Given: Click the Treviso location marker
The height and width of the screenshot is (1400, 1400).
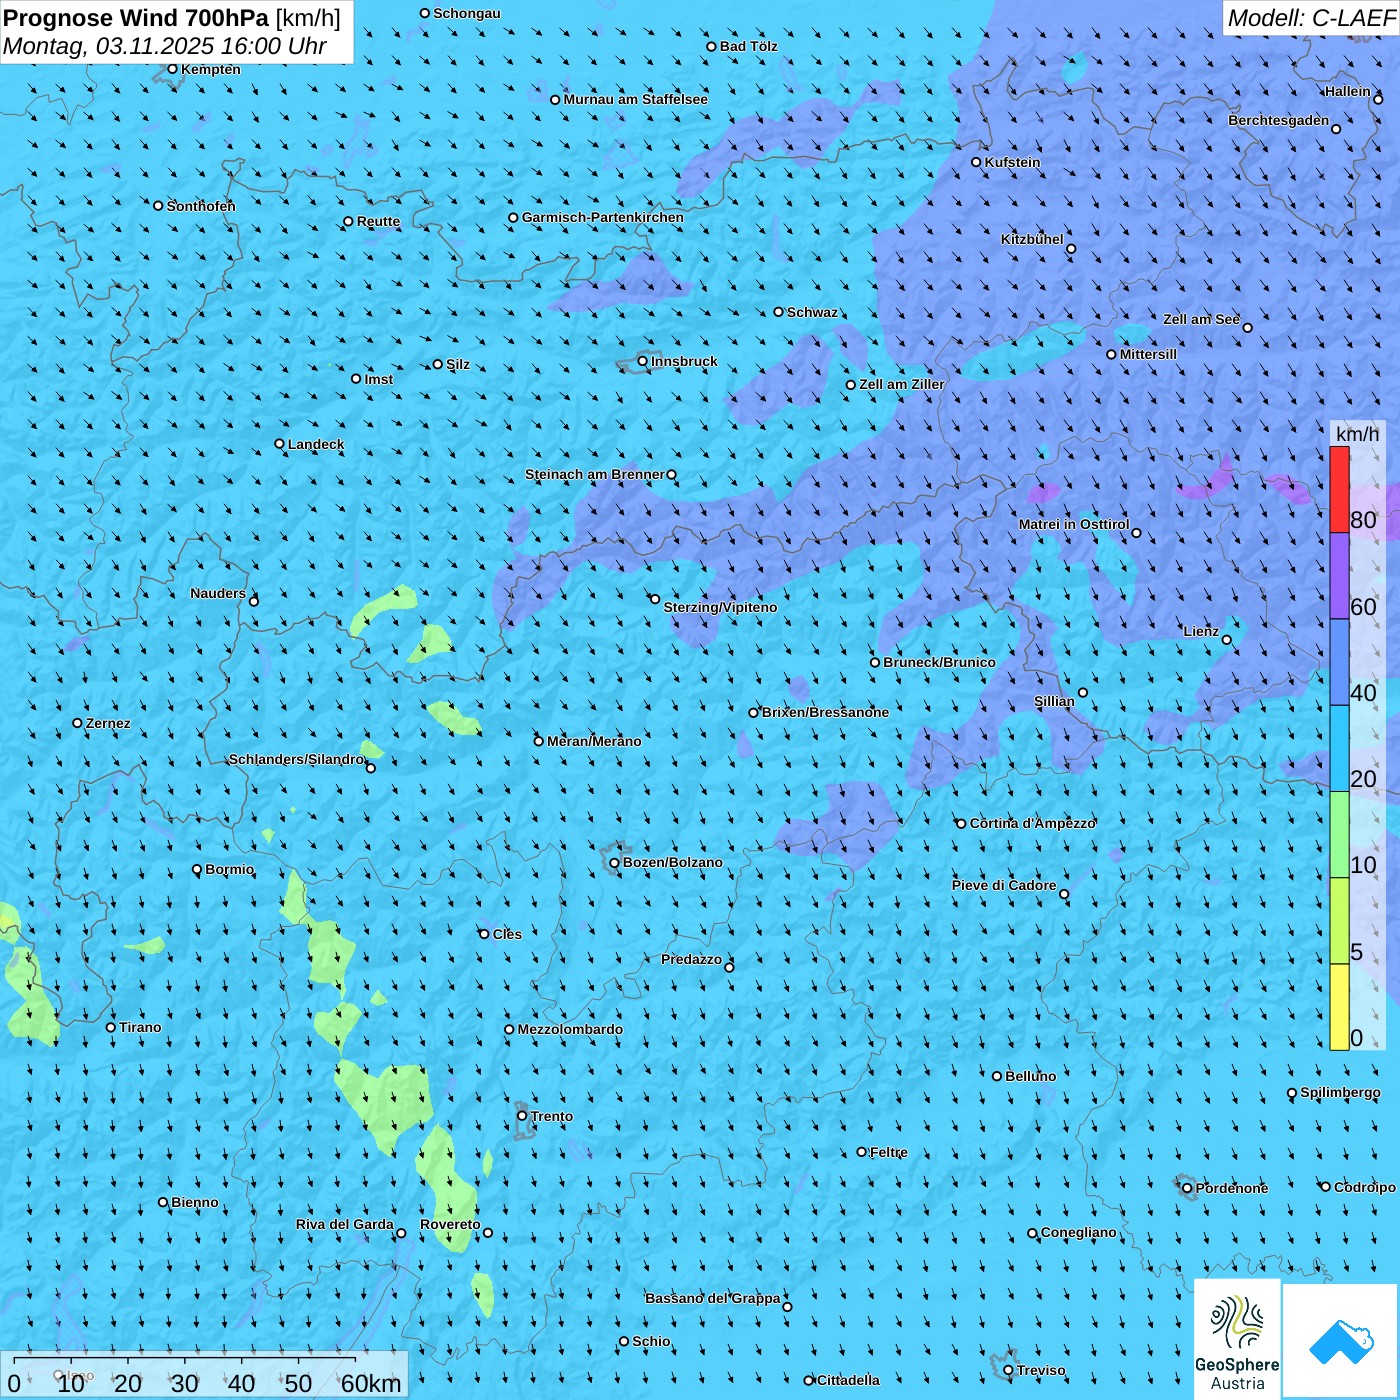Looking at the screenshot, I should click(x=1008, y=1370).
